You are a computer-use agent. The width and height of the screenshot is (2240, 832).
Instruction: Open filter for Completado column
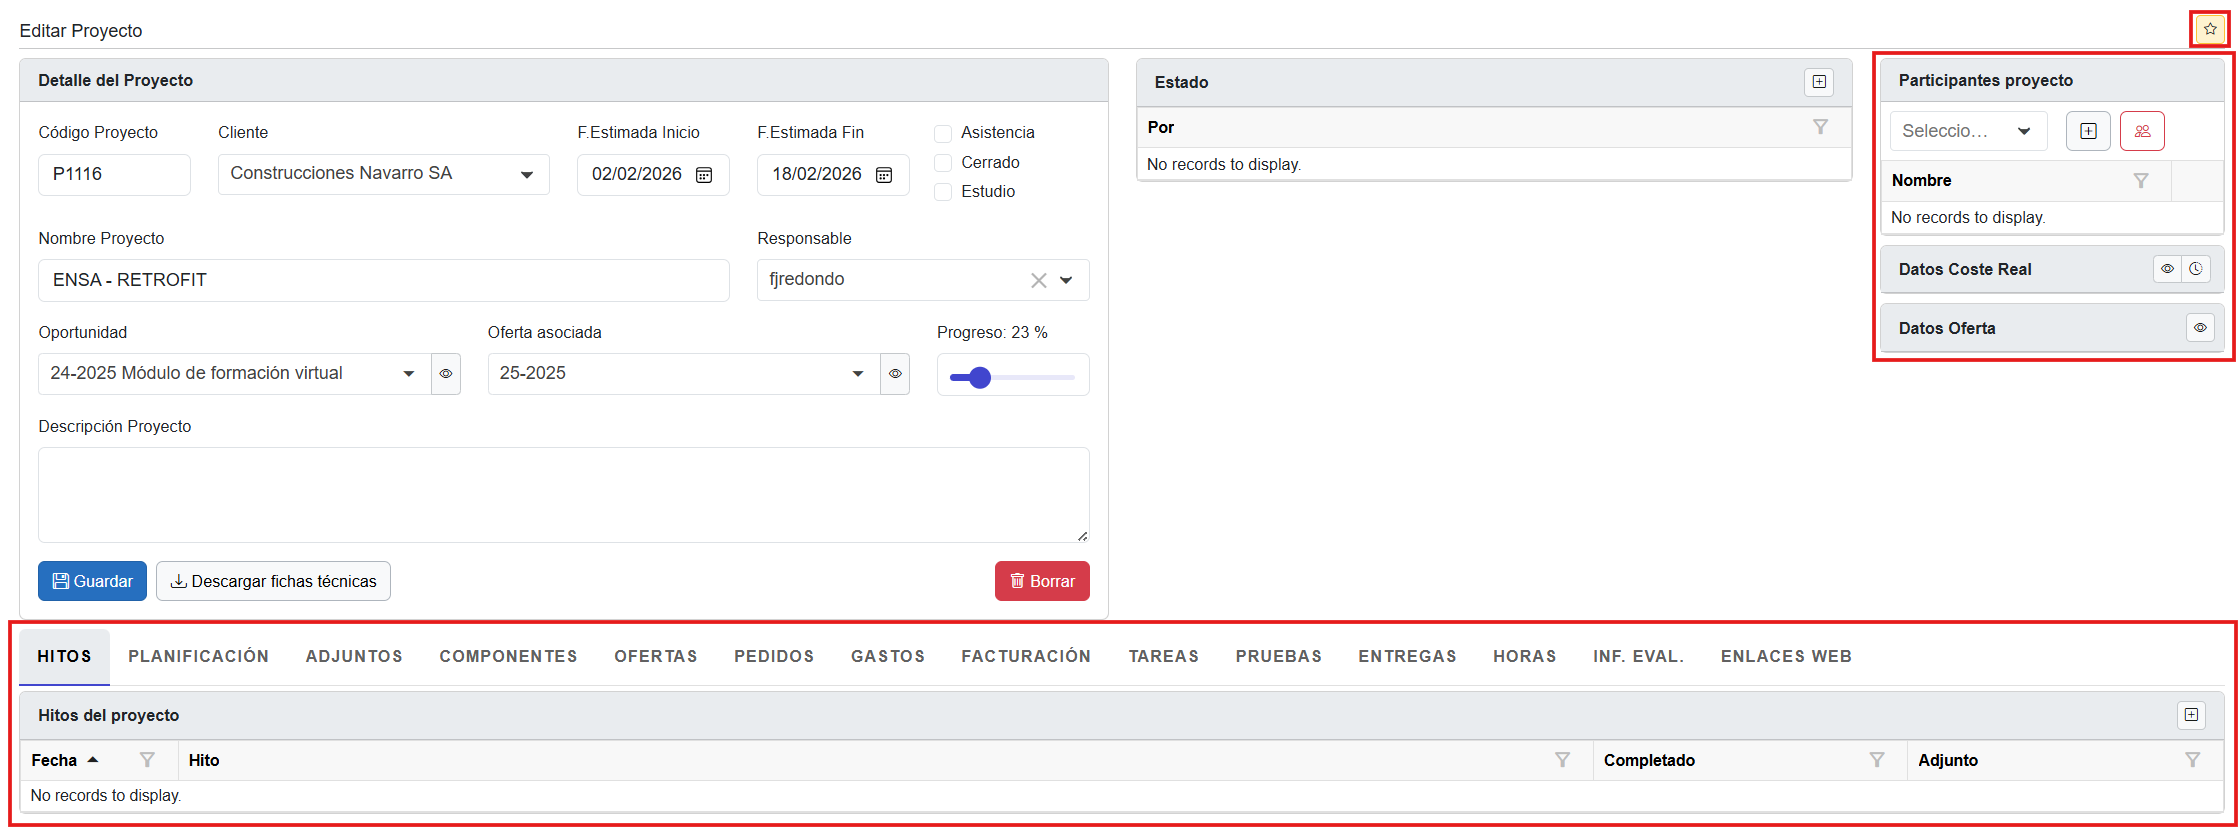click(x=1877, y=760)
